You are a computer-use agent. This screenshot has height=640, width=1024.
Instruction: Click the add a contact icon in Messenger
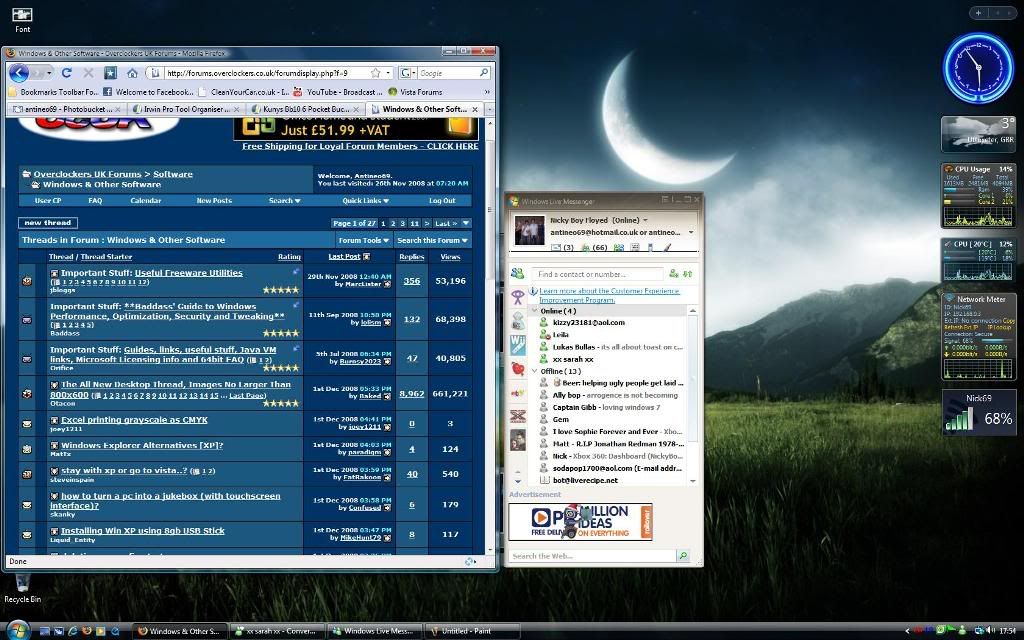click(673, 273)
